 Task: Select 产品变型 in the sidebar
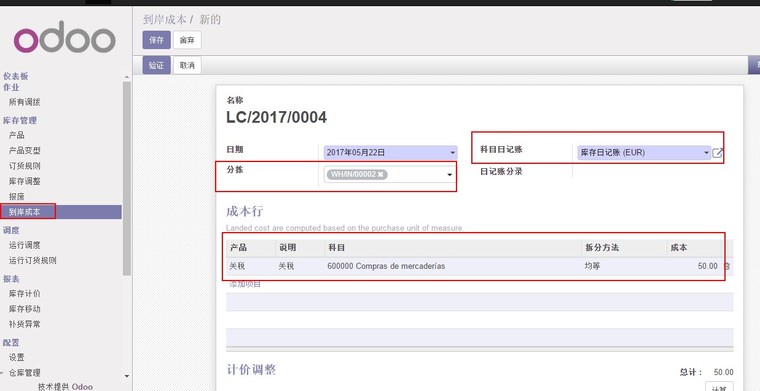pos(25,151)
